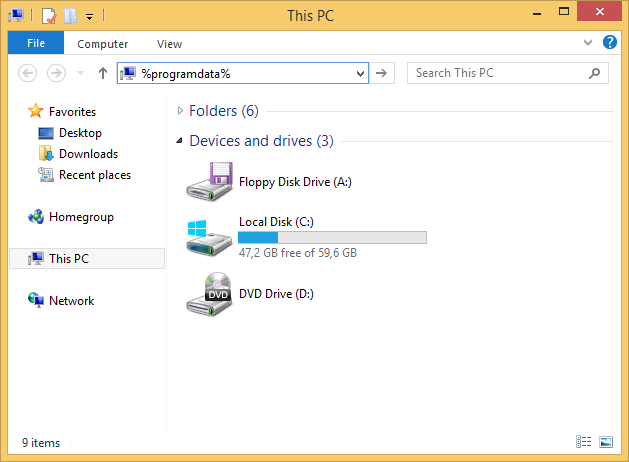Select the Floppy Disk Drive icon
The width and height of the screenshot is (629, 462).
click(x=209, y=181)
